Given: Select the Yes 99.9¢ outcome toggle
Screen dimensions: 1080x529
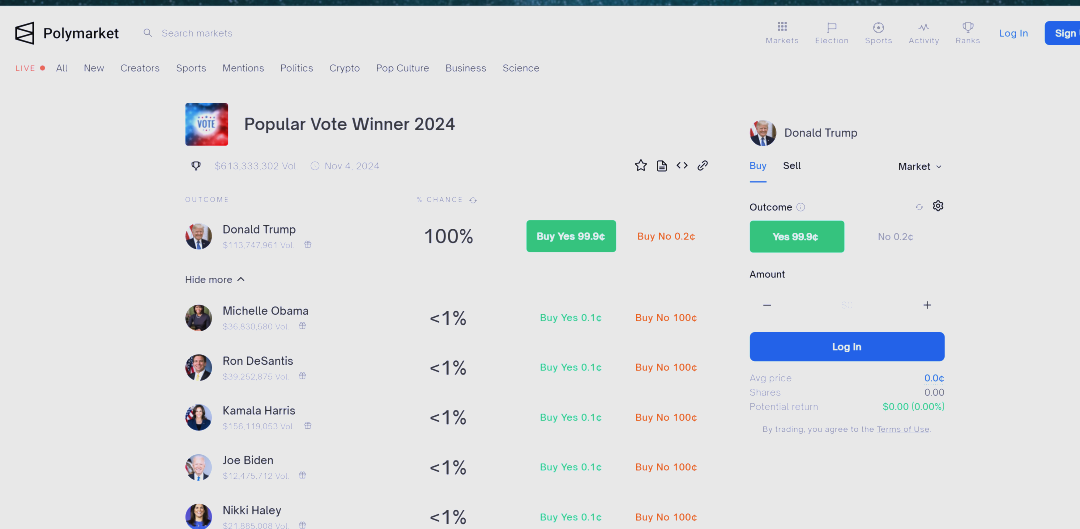Looking at the screenshot, I should click(796, 236).
